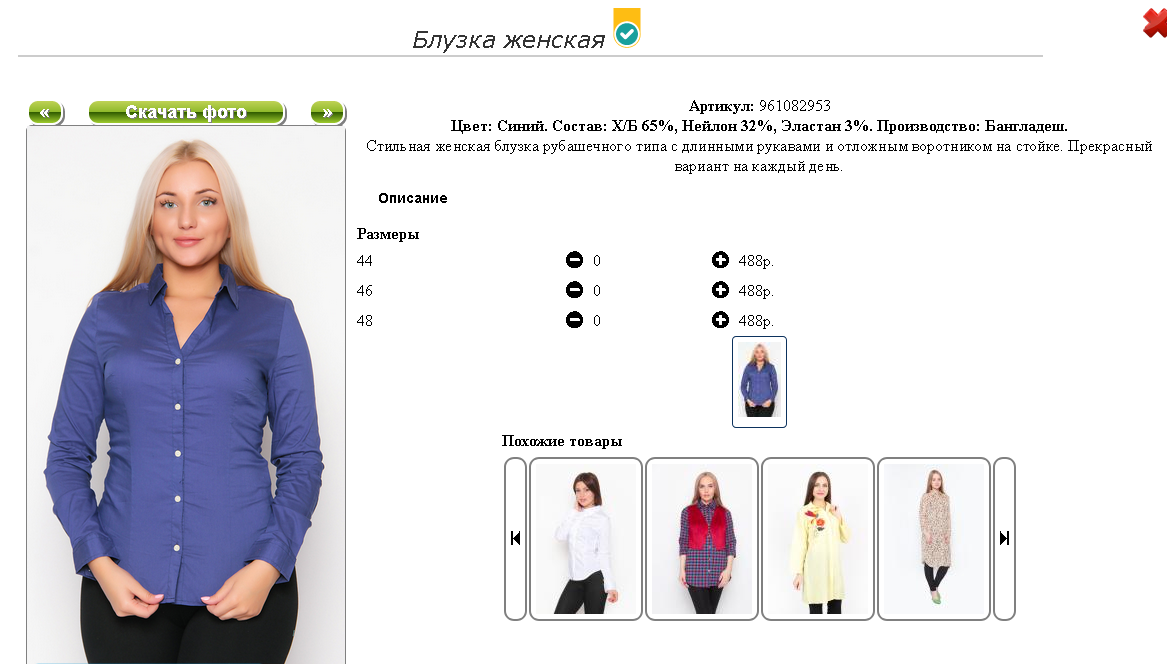Go to next photo with » button
Screen dimensions: 1167x664
[327, 112]
